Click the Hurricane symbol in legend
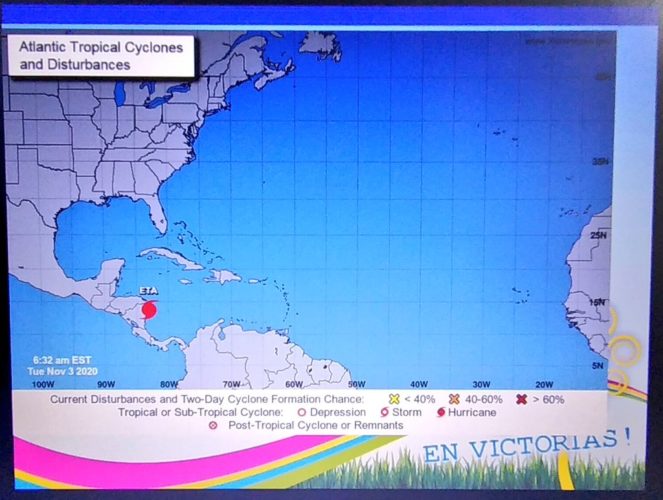 coord(440,412)
